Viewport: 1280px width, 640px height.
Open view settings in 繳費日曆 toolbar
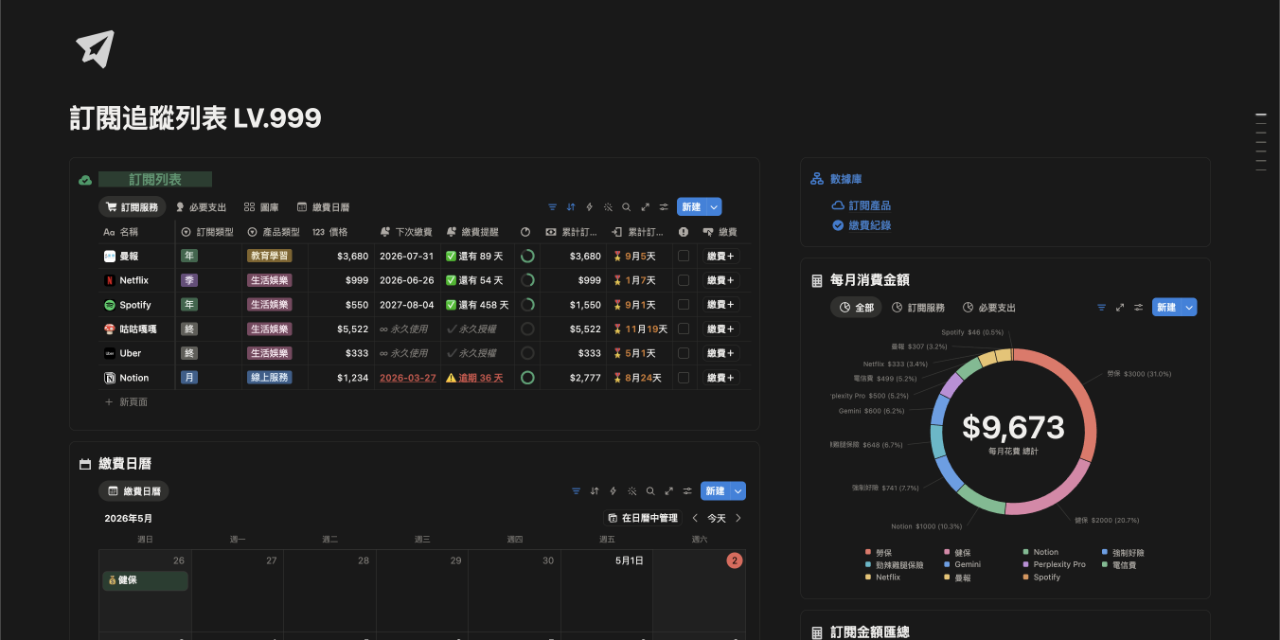pos(687,491)
